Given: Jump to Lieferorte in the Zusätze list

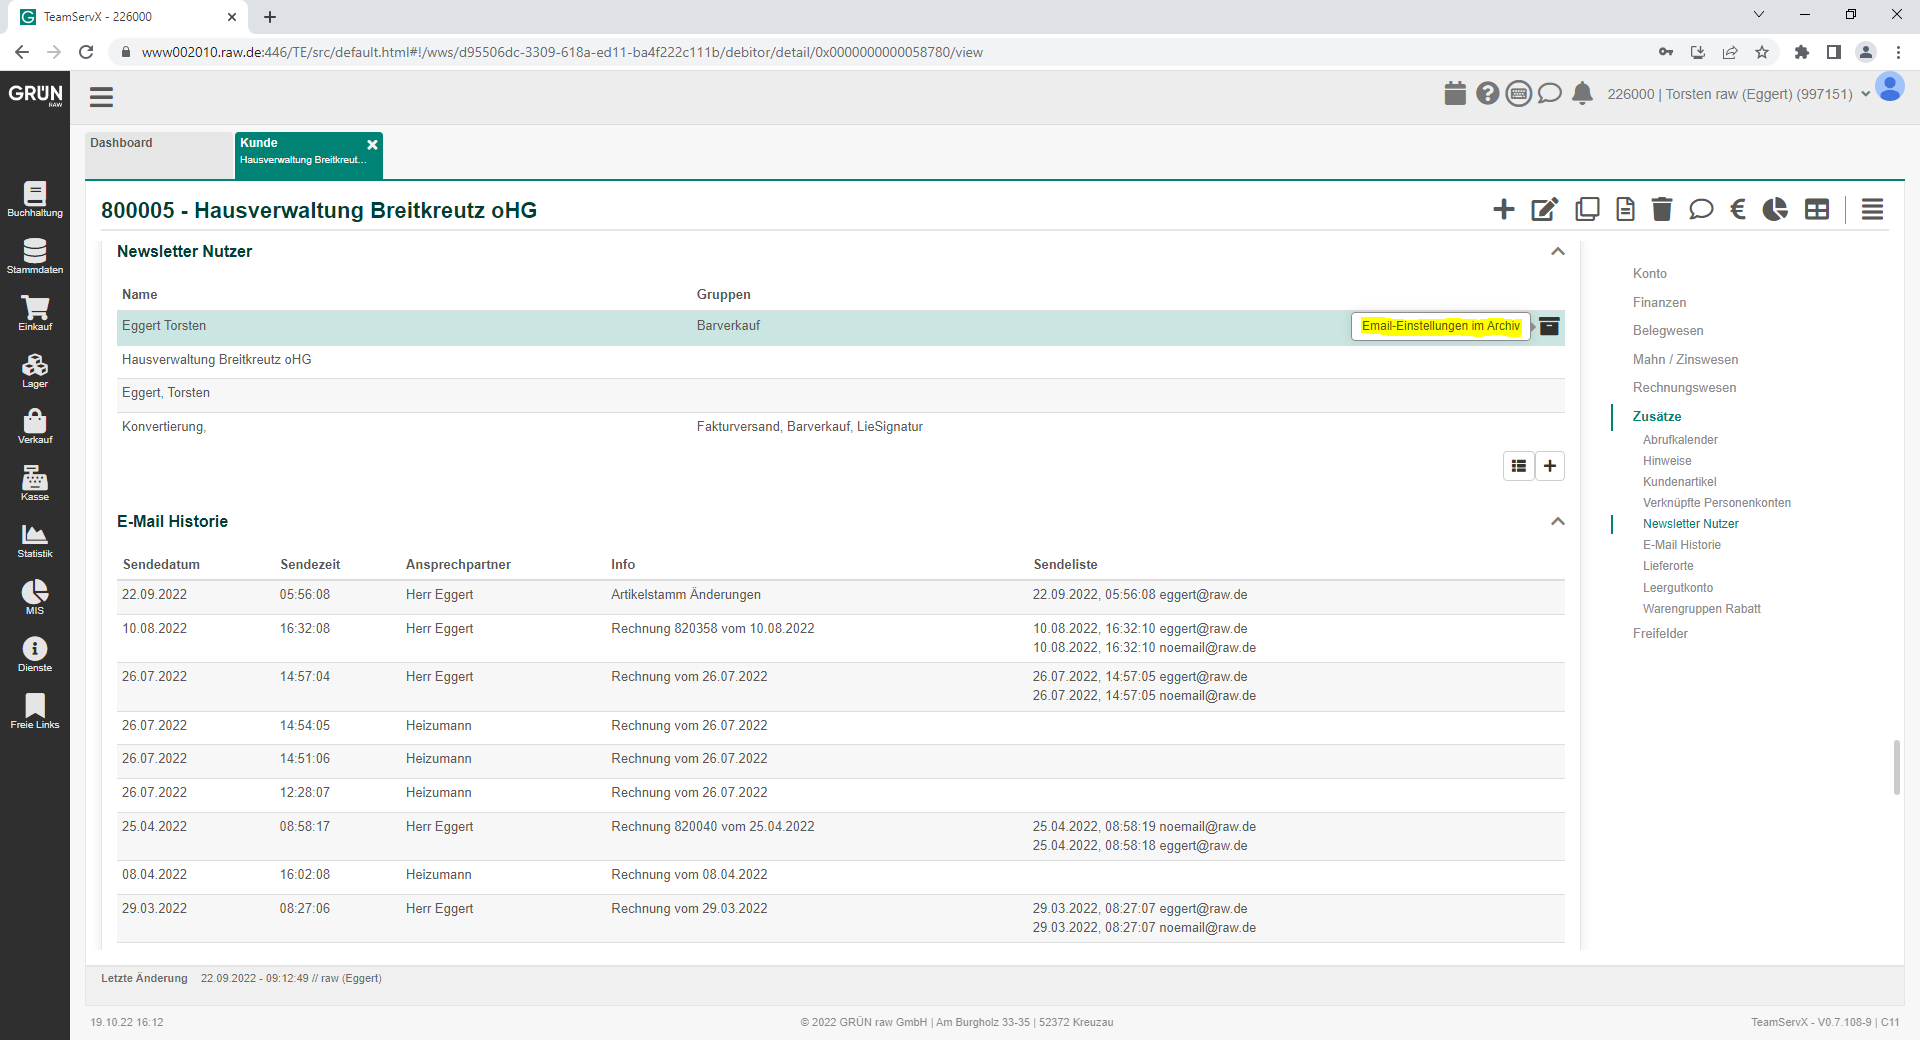Looking at the screenshot, I should click(1667, 566).
